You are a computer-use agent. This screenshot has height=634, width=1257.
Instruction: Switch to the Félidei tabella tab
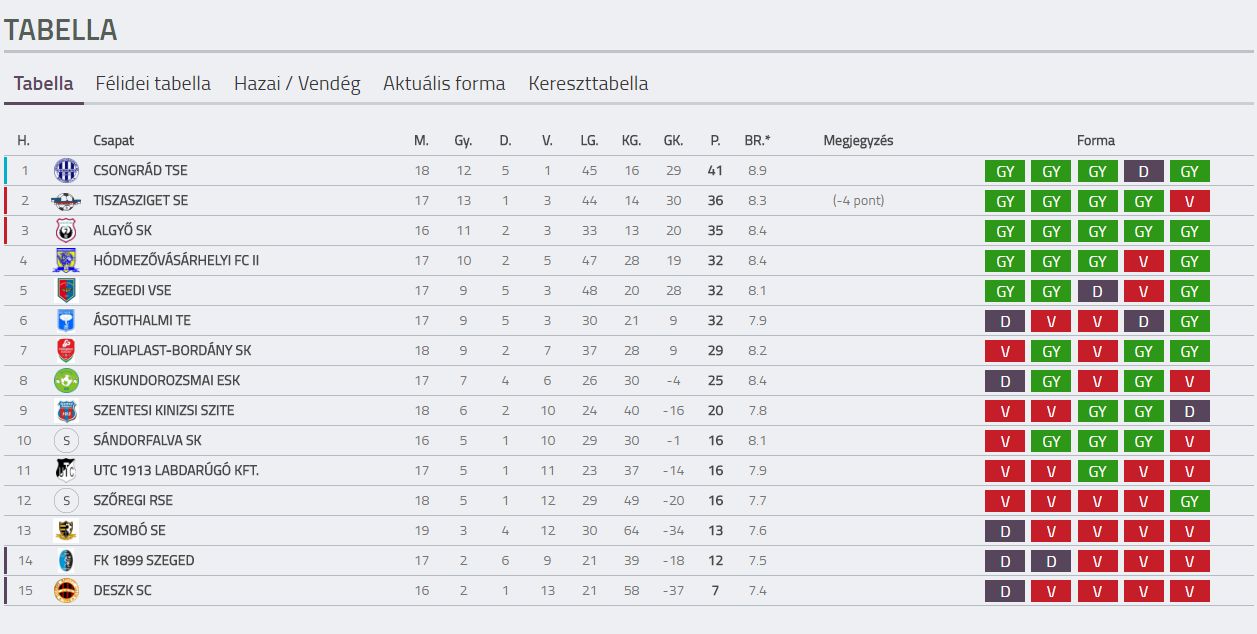pos(153,83)
